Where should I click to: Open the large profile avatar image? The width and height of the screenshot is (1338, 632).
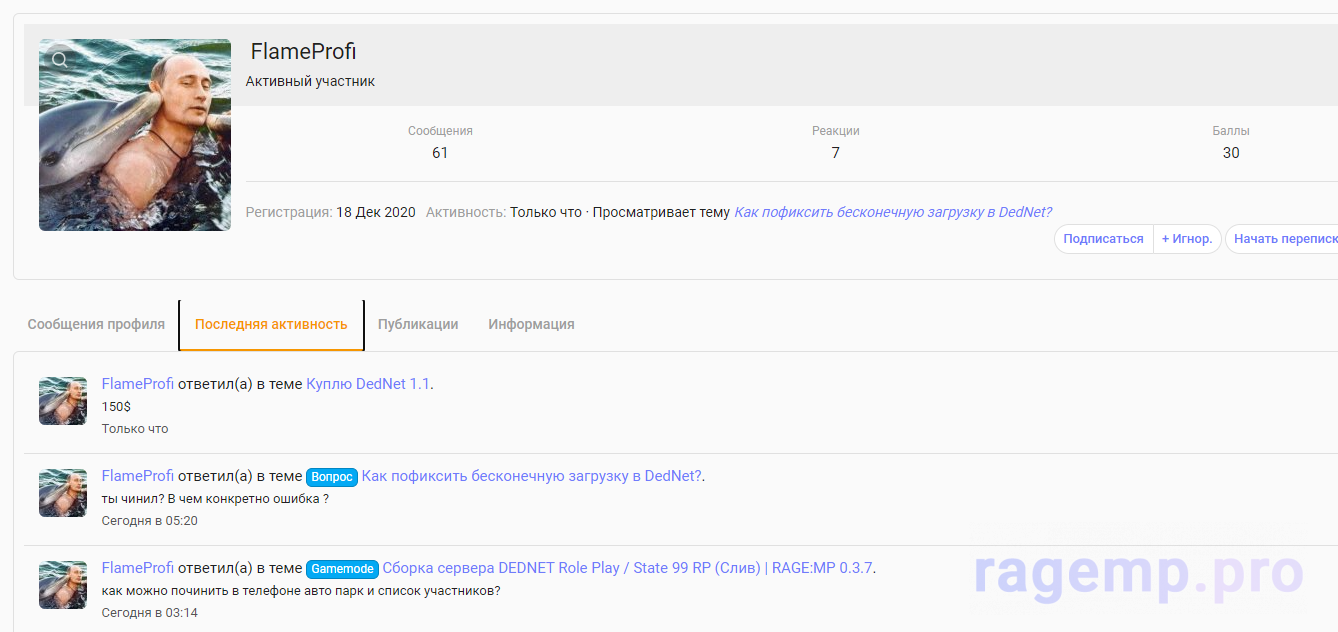tap(135, 135)
